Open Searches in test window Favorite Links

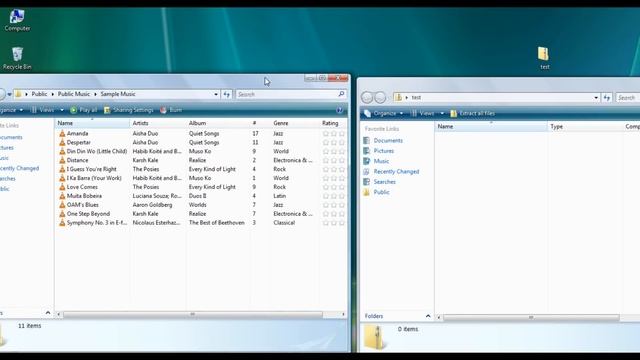(380, 182)
